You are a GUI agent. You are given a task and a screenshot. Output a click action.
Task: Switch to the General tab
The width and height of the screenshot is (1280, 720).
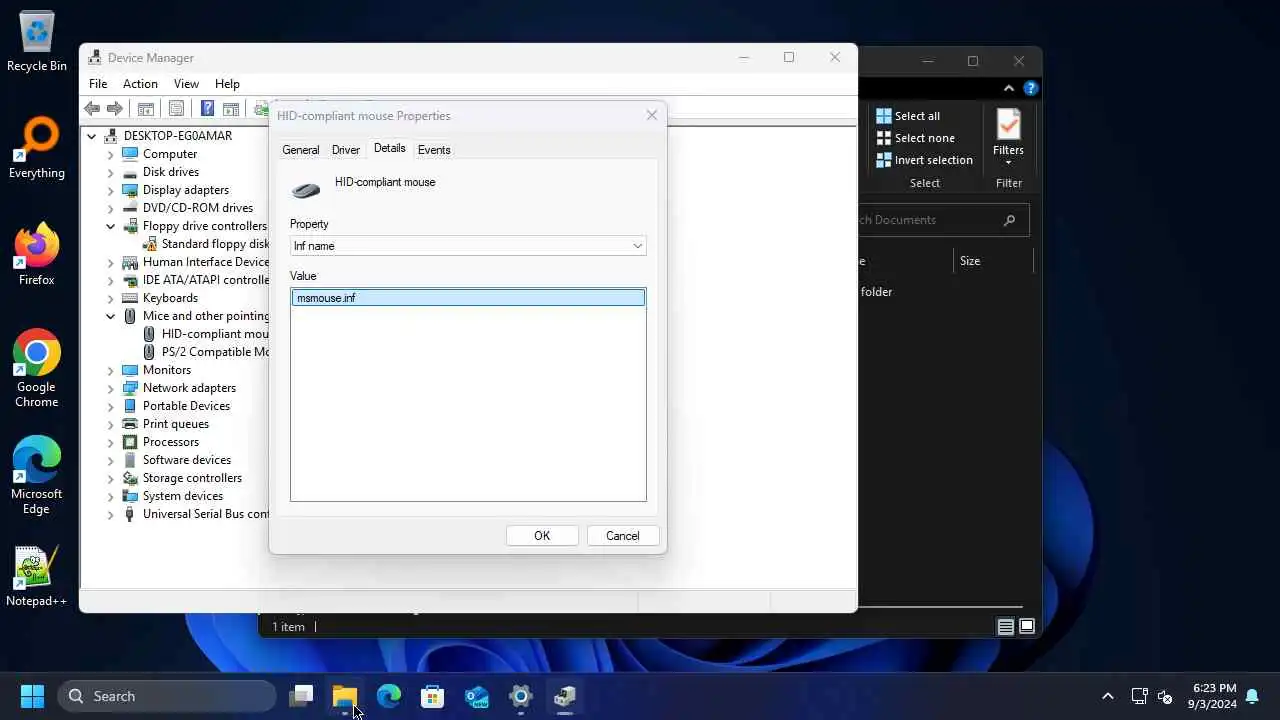(300, 150)
